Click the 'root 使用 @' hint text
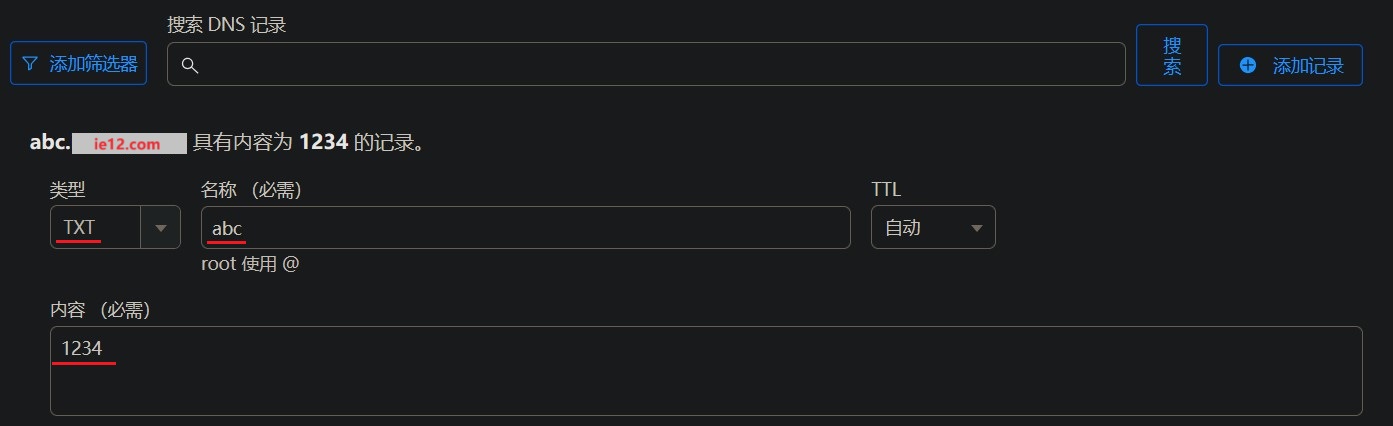This screenshot has width=1393, height=426. pos(250,265)
